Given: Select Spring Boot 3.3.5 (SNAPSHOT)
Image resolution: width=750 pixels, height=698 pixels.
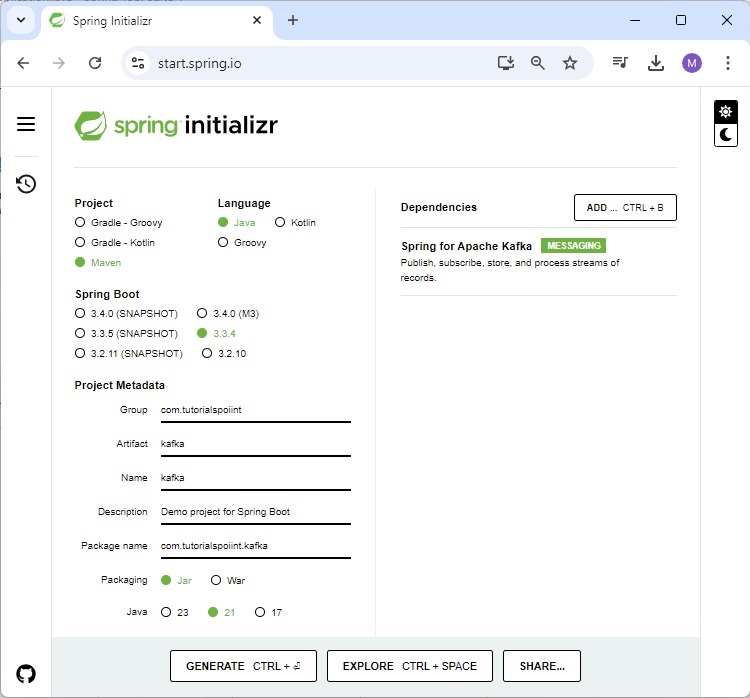Looking at the screenshot, I should tap(126, 333).
